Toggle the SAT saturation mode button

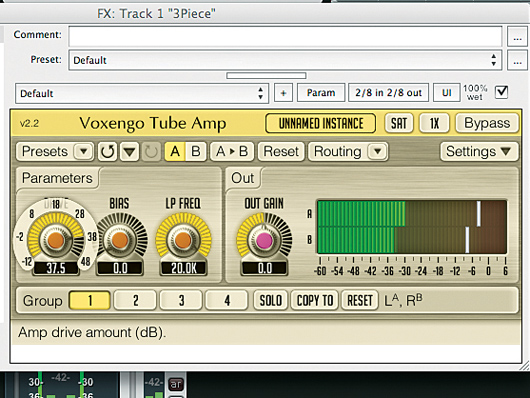(399, 123)
